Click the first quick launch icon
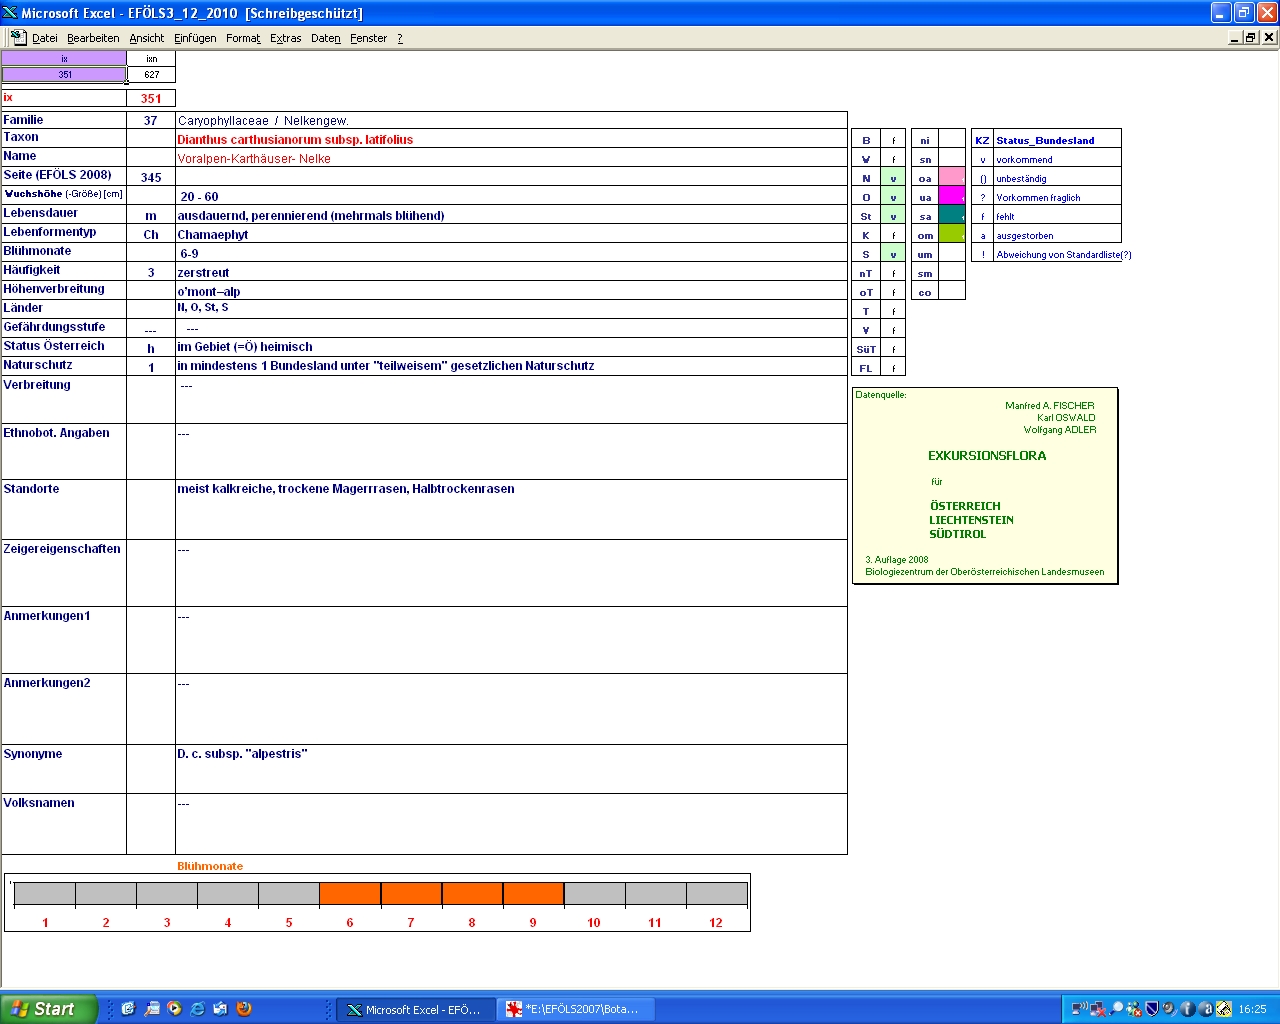The height and width of the screenshot is (1024, 1280). [x=128, y=1009]
